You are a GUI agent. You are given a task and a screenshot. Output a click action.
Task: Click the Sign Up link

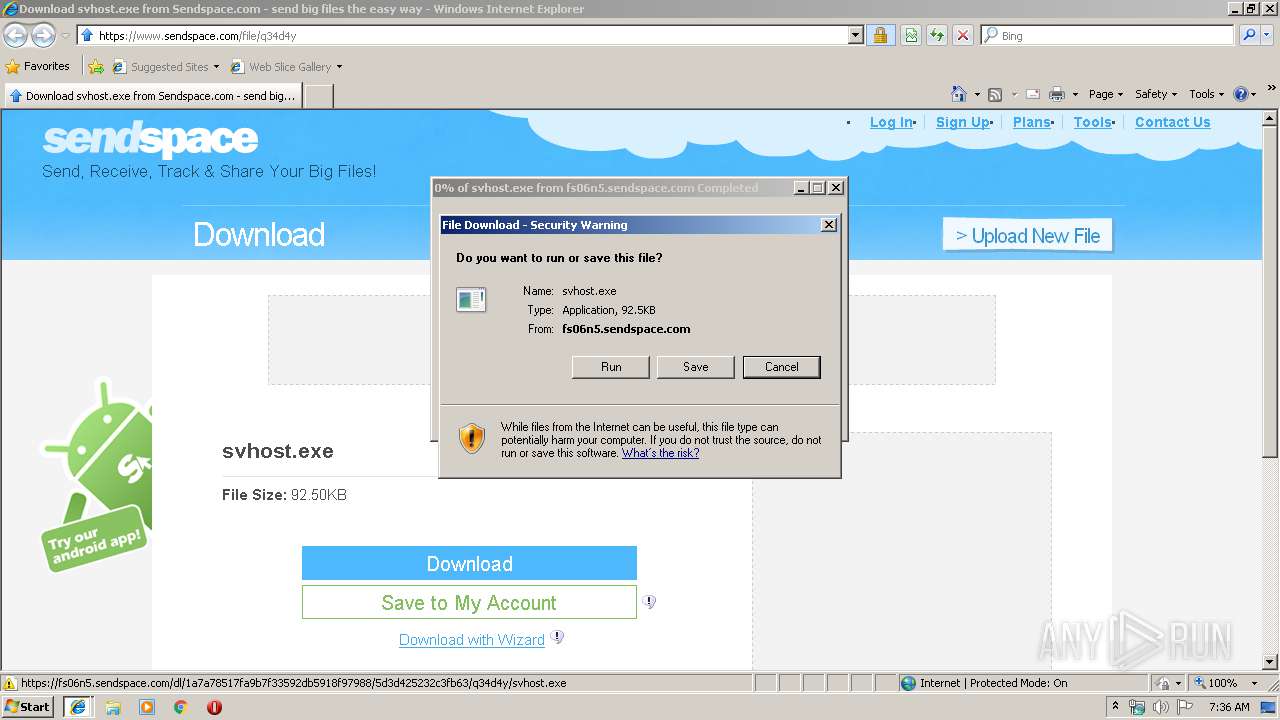[963, 122]
